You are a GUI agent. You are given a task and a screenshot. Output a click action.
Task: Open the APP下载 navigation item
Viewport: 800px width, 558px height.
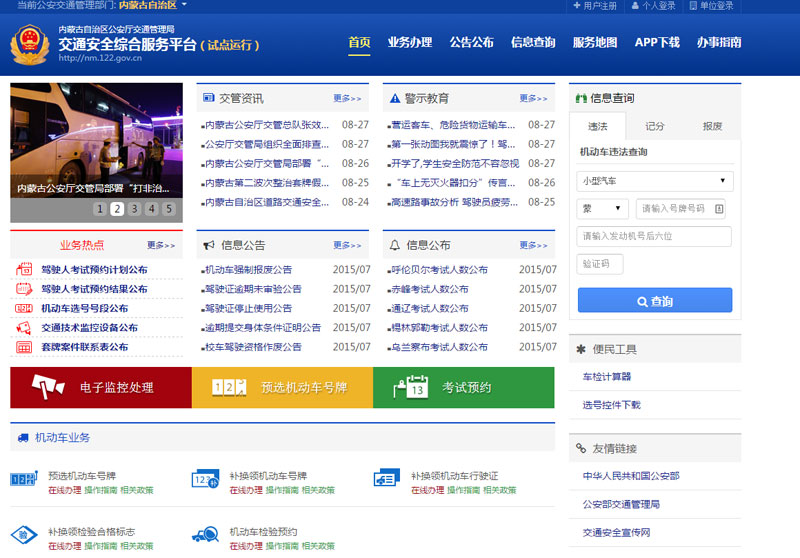coord(657,42)
